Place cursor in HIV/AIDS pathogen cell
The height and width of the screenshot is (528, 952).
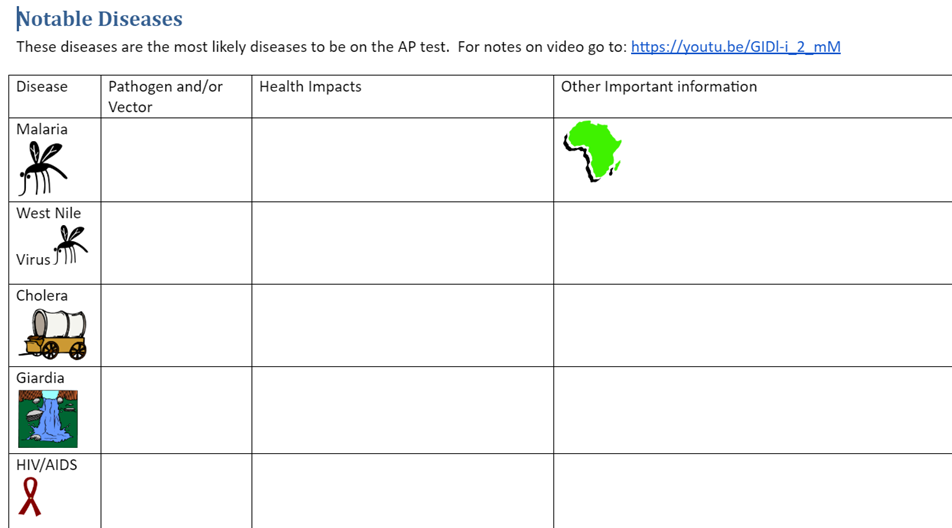(x=176, y=490)
